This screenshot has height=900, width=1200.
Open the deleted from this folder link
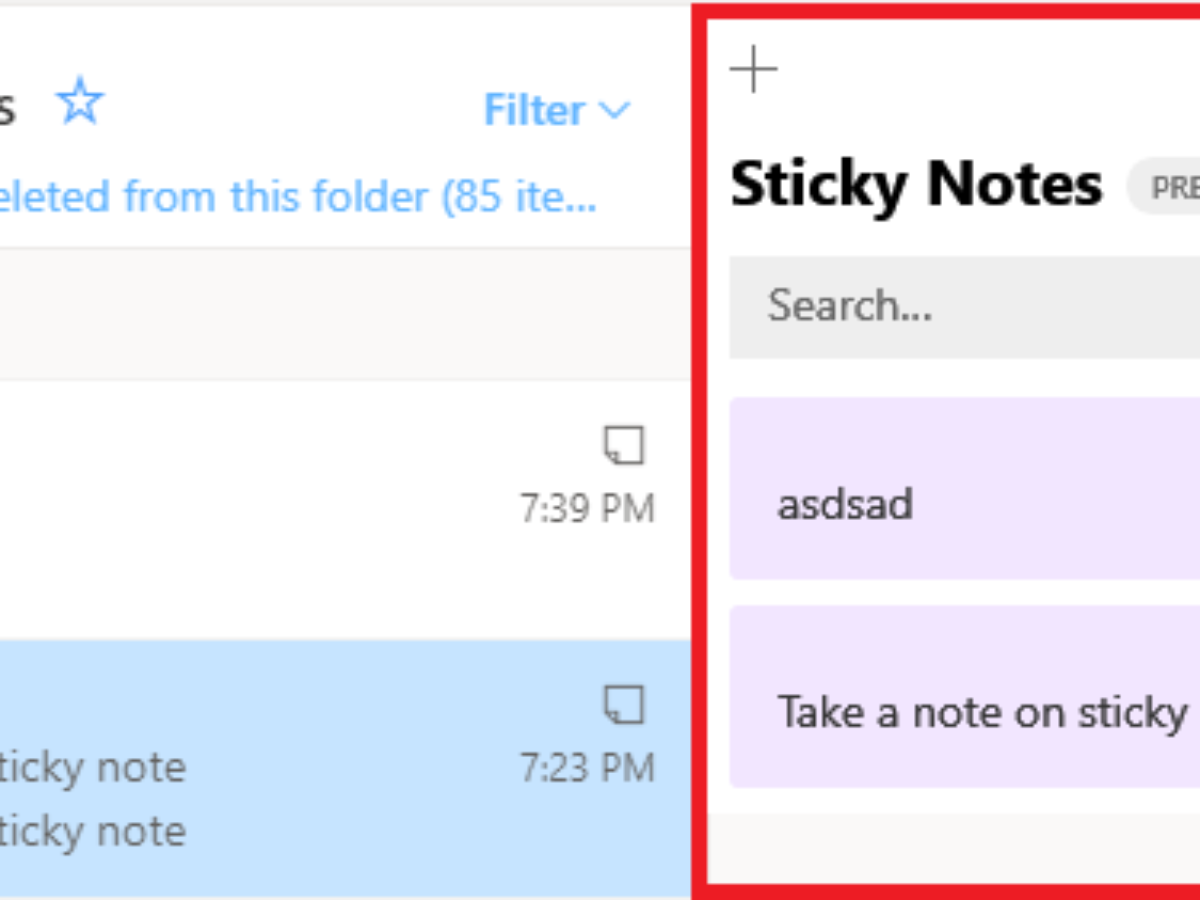pyautogui.click(x=298, y=198)
